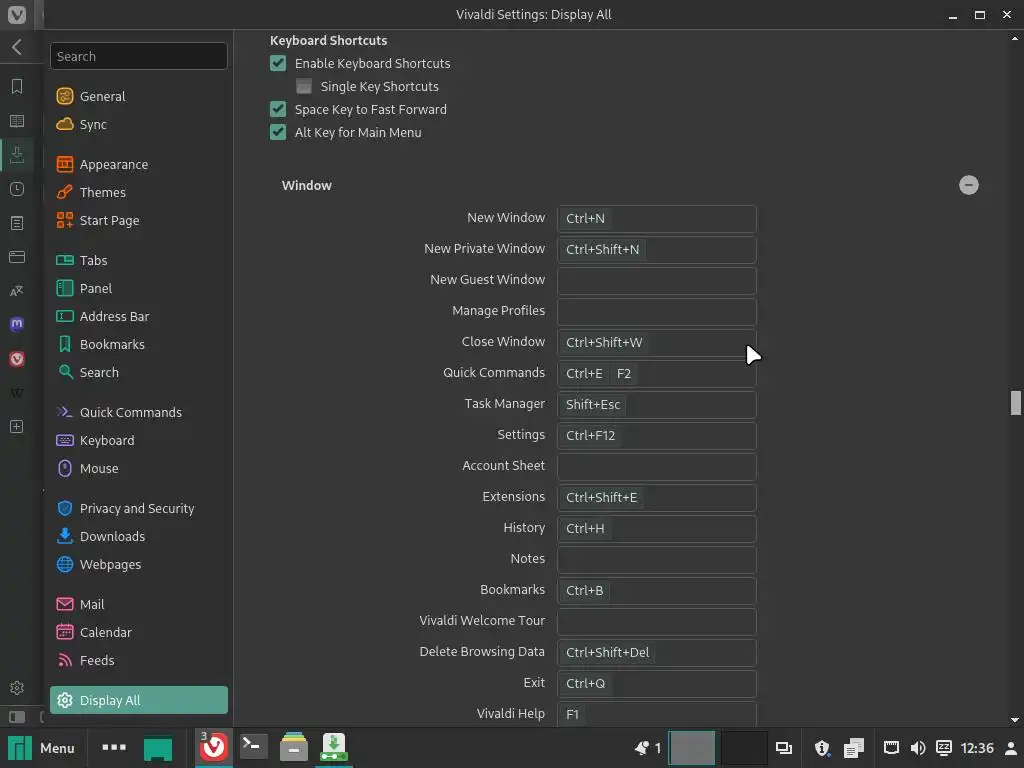Click the Account Sheet shortcut field
This screenshot has width=1024, height=768.
tap(656, 466)
